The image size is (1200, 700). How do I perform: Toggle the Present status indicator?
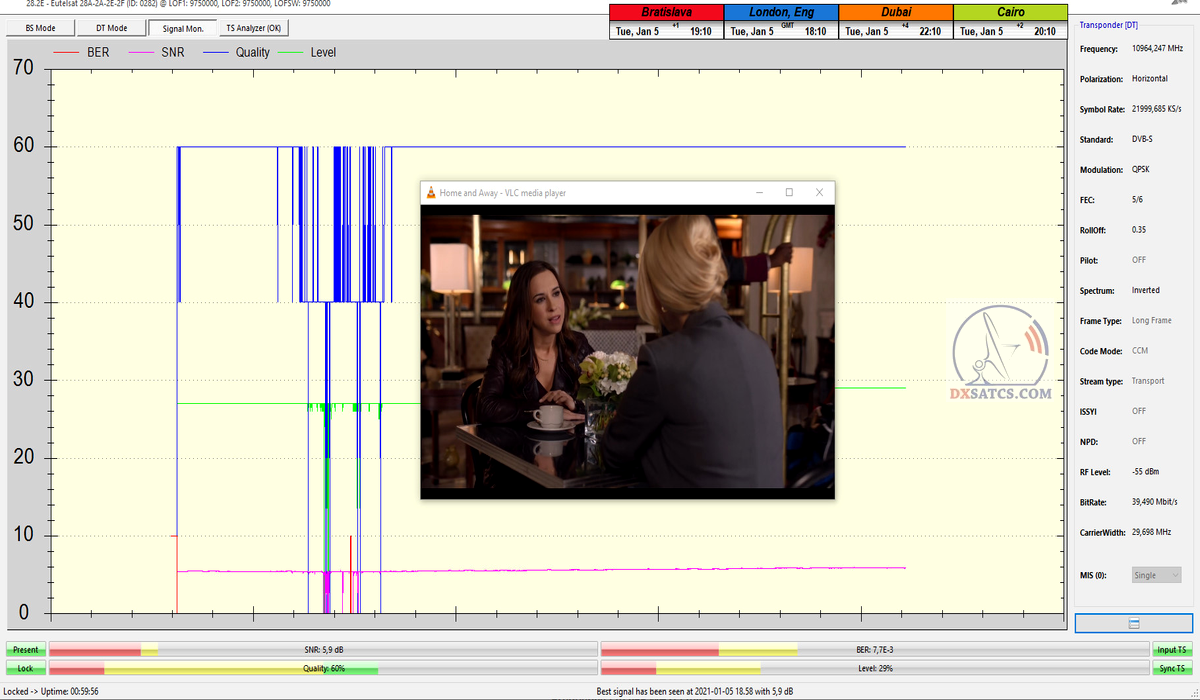coord(26,650)
